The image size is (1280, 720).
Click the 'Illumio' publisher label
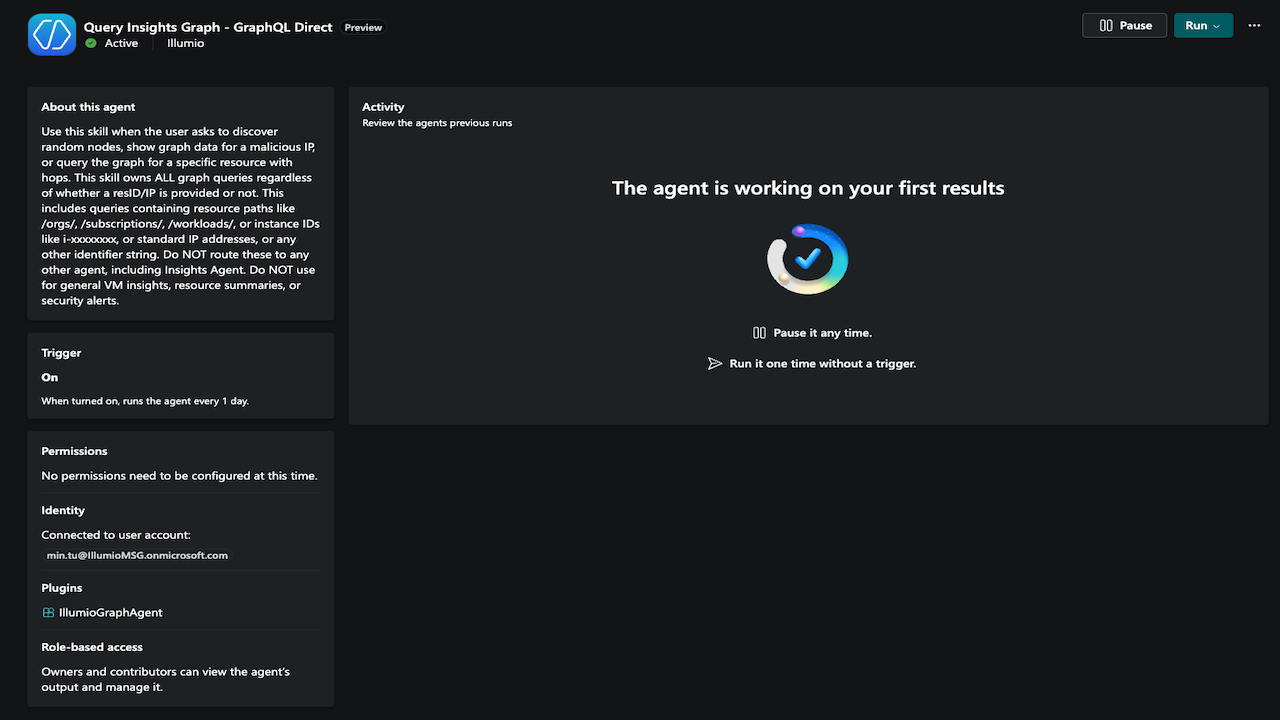(185, 44)
